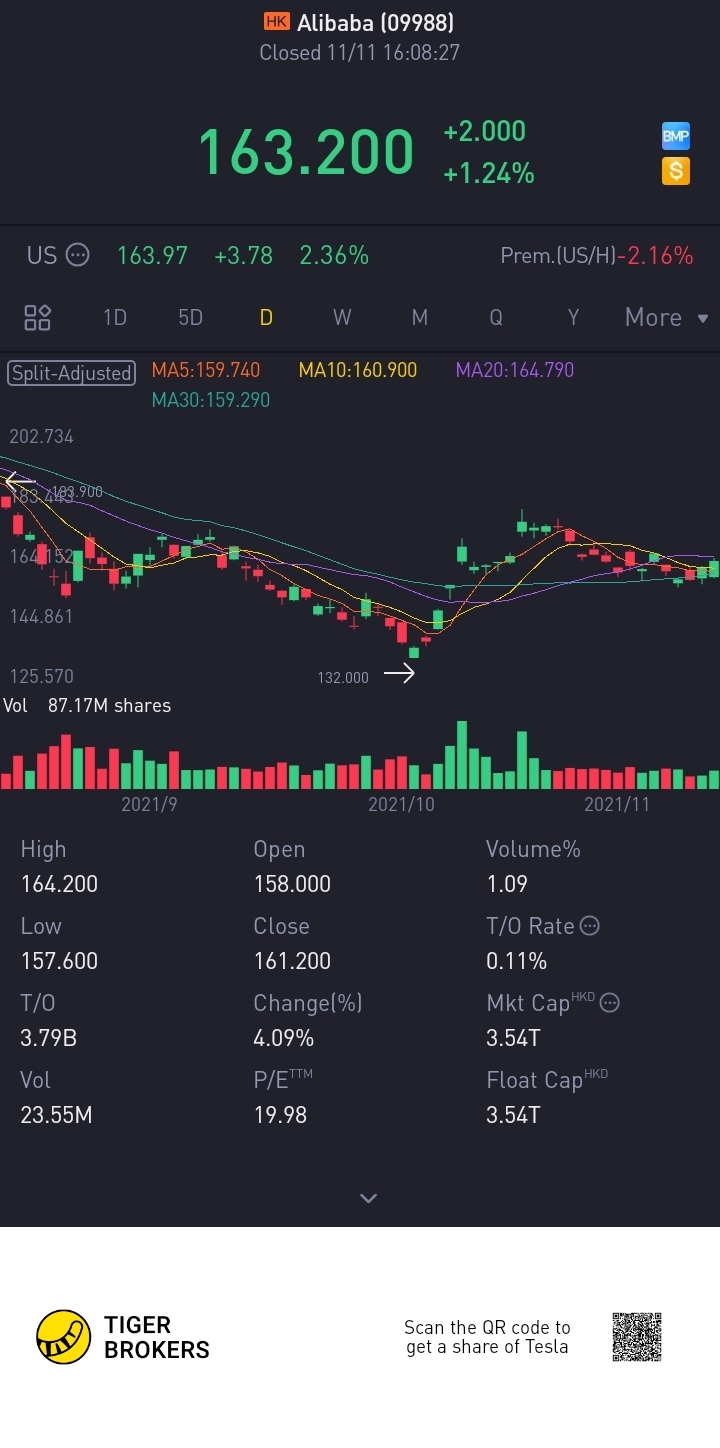
Task: Tap the Vol 87.17M shares label
Action: [87, 705]
